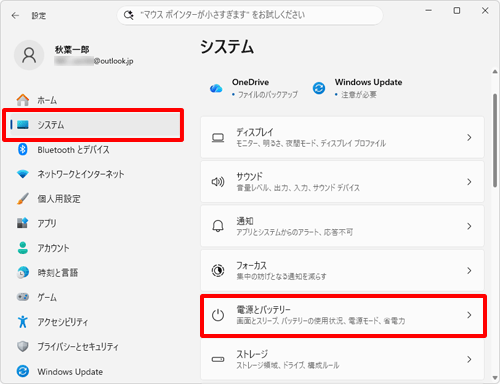Click the Bluetooth icon in sidebar

coord(23,149)
